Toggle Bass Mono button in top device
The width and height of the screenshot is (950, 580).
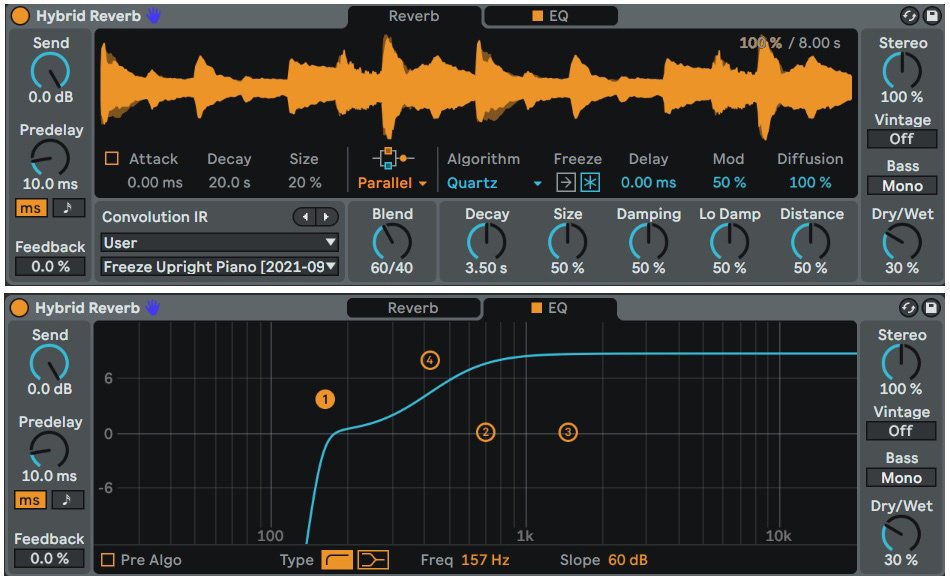click(x=902, y=185)
